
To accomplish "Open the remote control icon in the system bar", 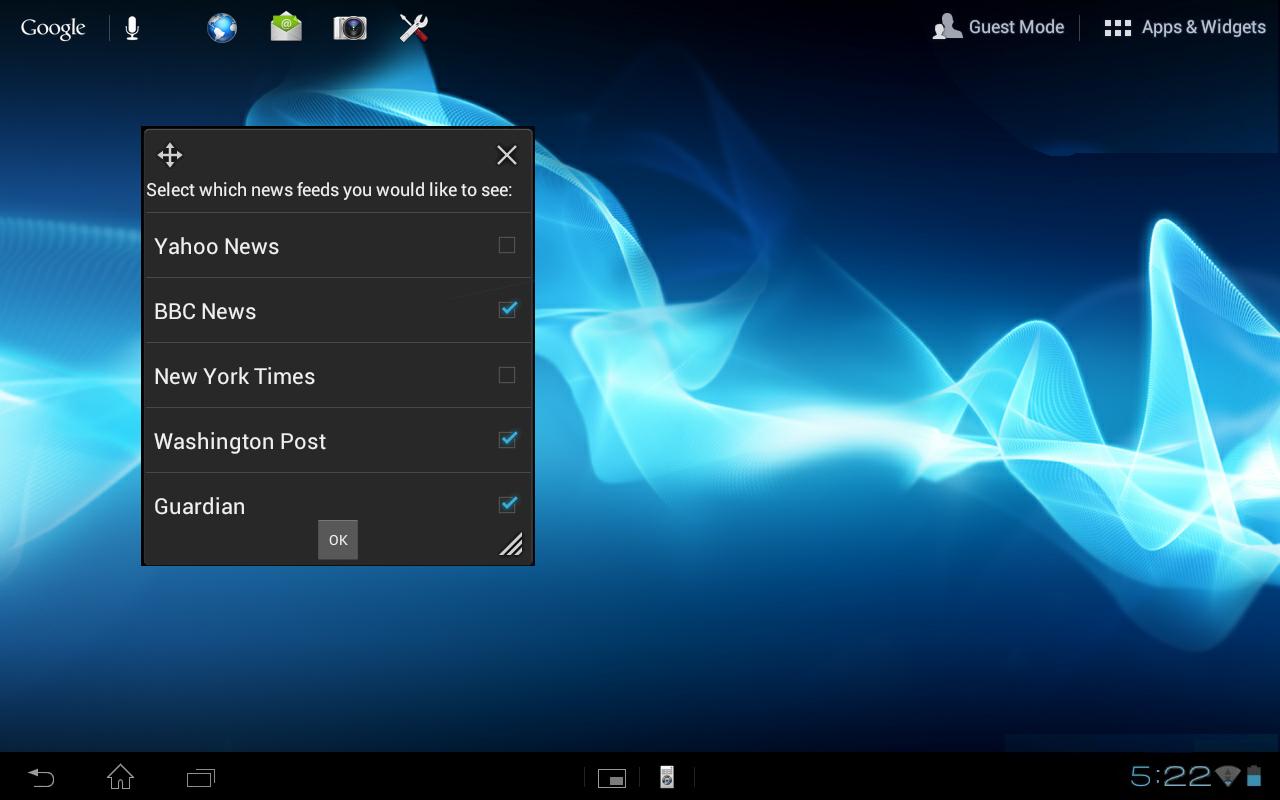I will tap(667, 777).
